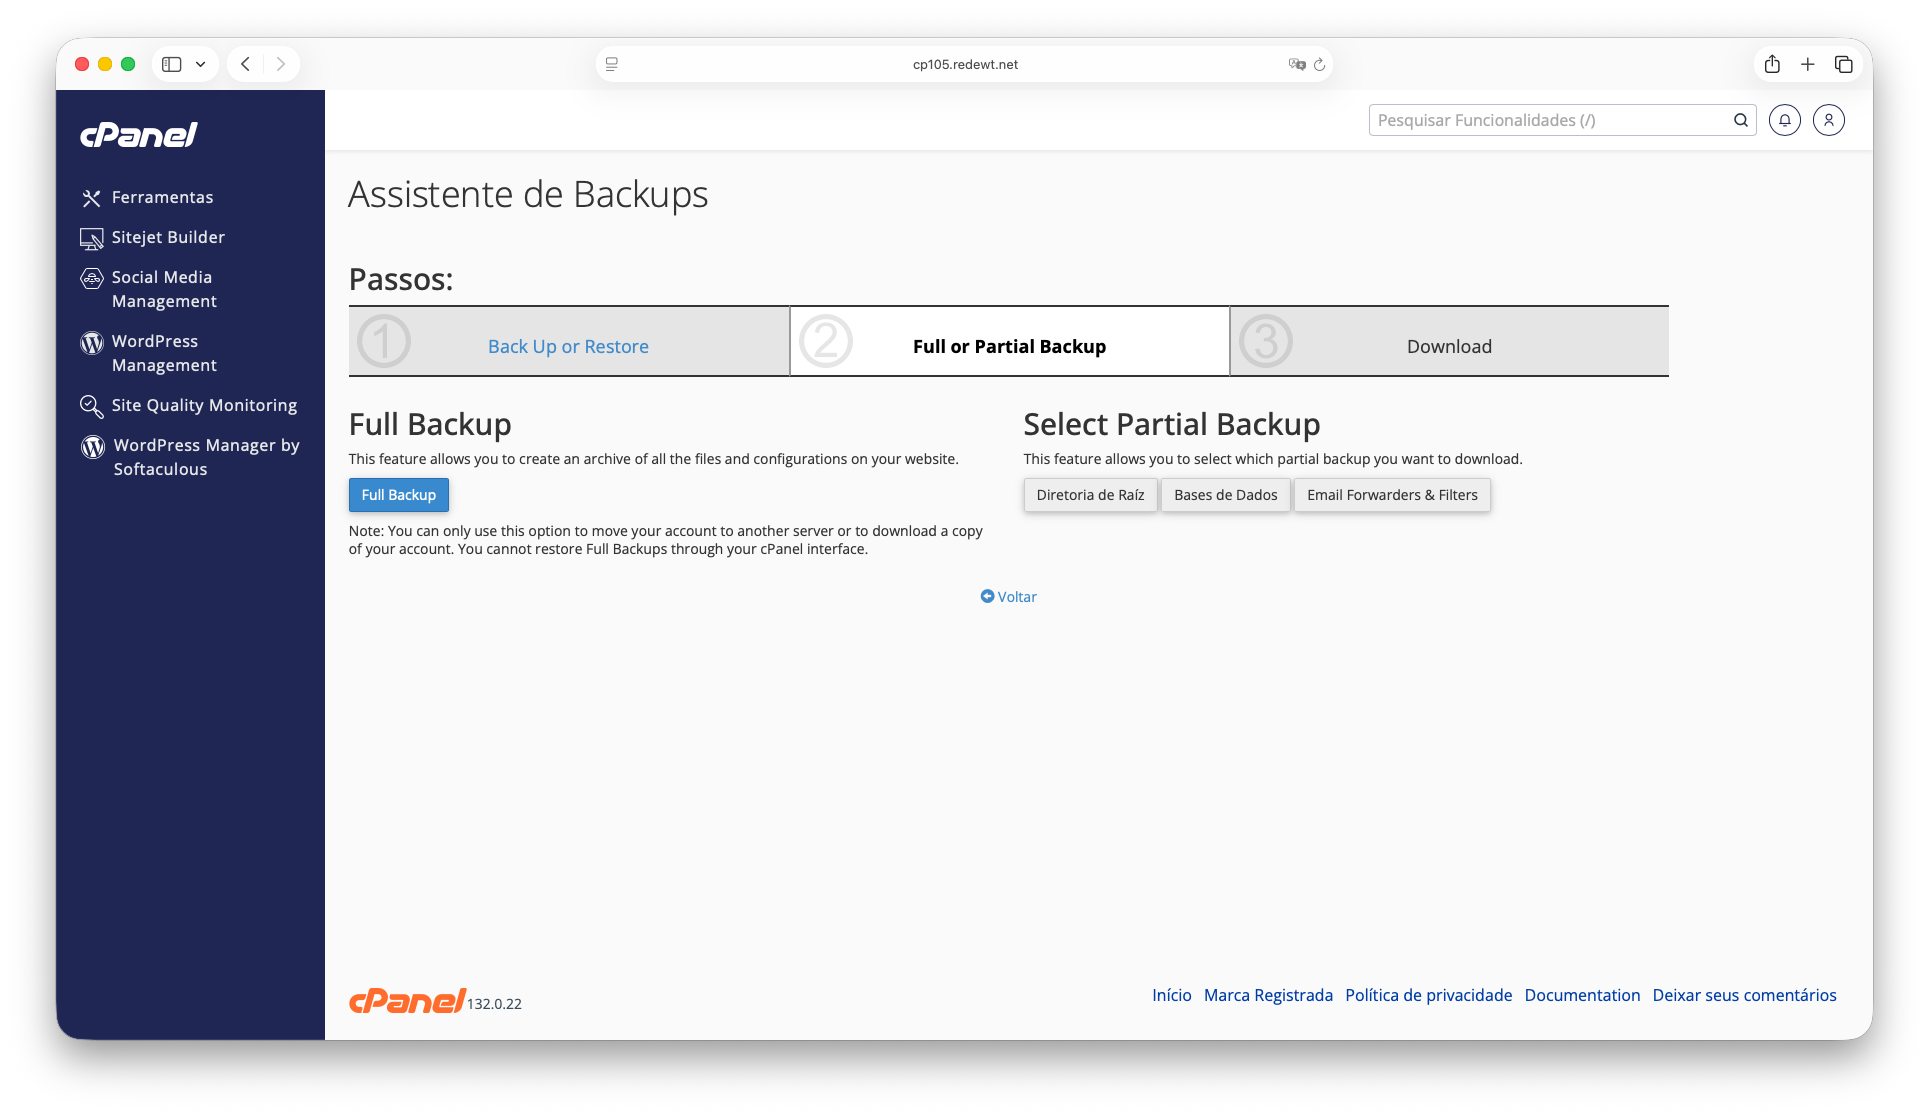The width and height of the screenshot is (1929, 1114).
Task: Click the Ferramentas tools icon in sidebar
Action: (91, 198)
